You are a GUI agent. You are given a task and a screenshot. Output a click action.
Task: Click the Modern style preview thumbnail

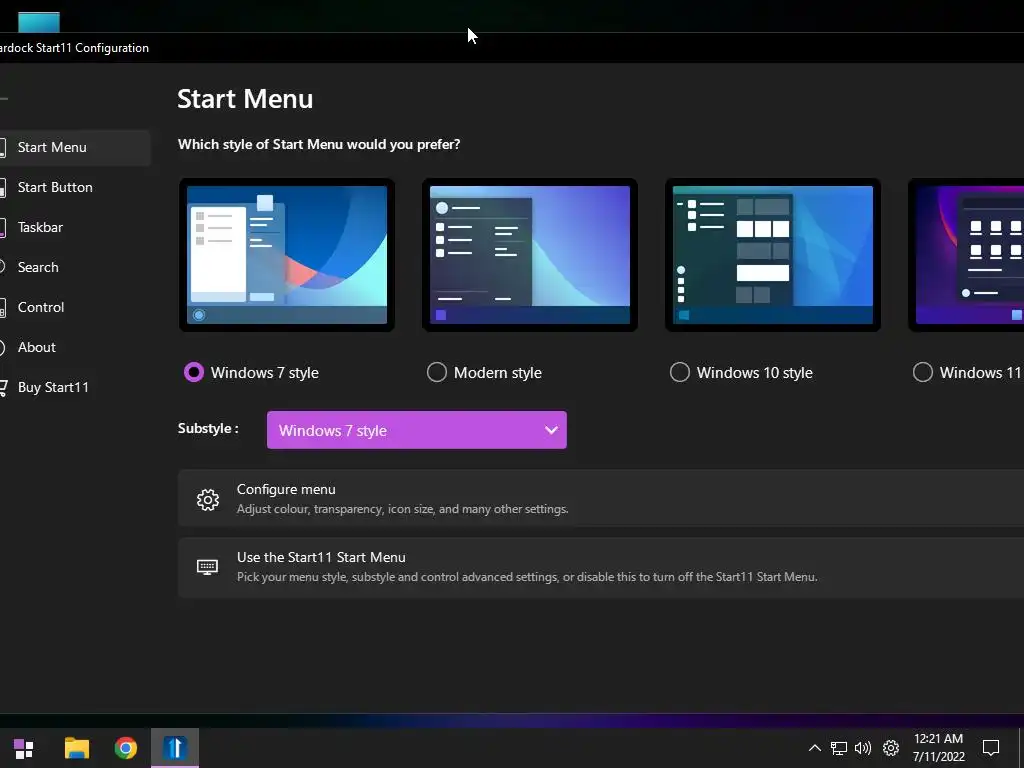point(530,255)
